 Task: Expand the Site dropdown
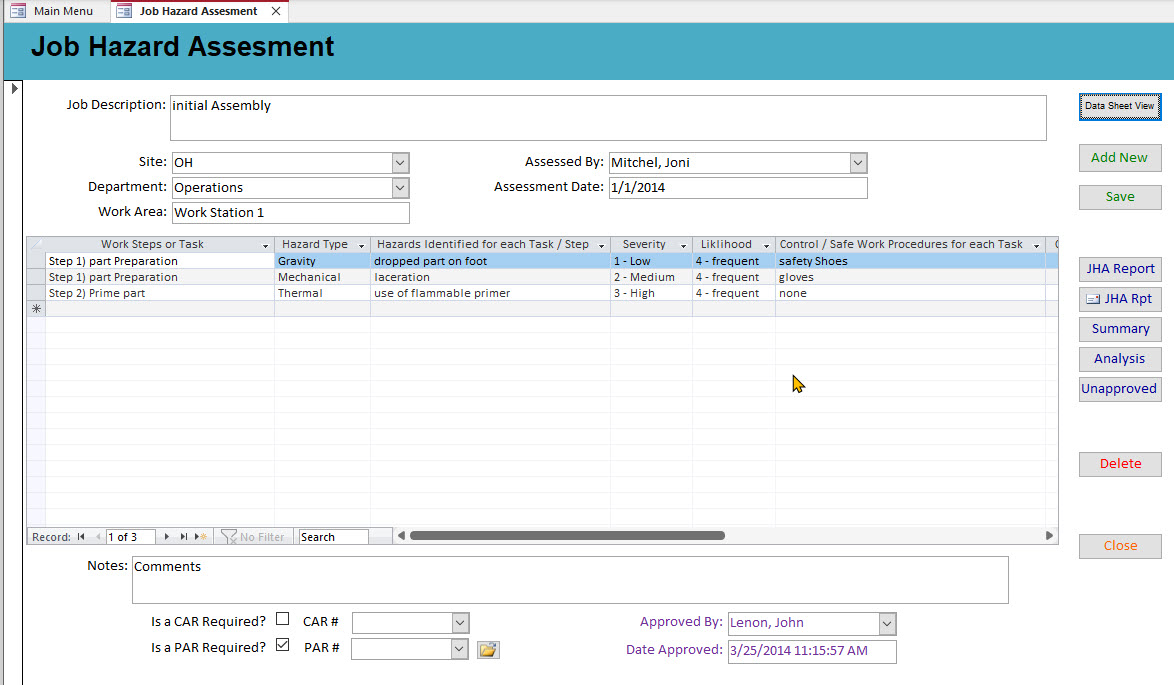click(400, 163)
